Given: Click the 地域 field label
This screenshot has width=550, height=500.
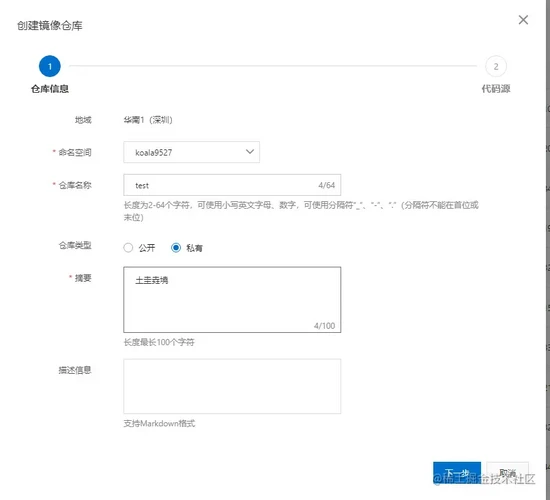Looking at the screenshot, I should pyautogui.click(x=83, y=120).
